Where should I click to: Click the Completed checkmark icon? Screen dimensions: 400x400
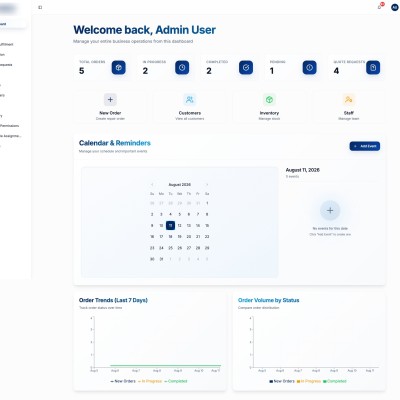click(246, 68)
